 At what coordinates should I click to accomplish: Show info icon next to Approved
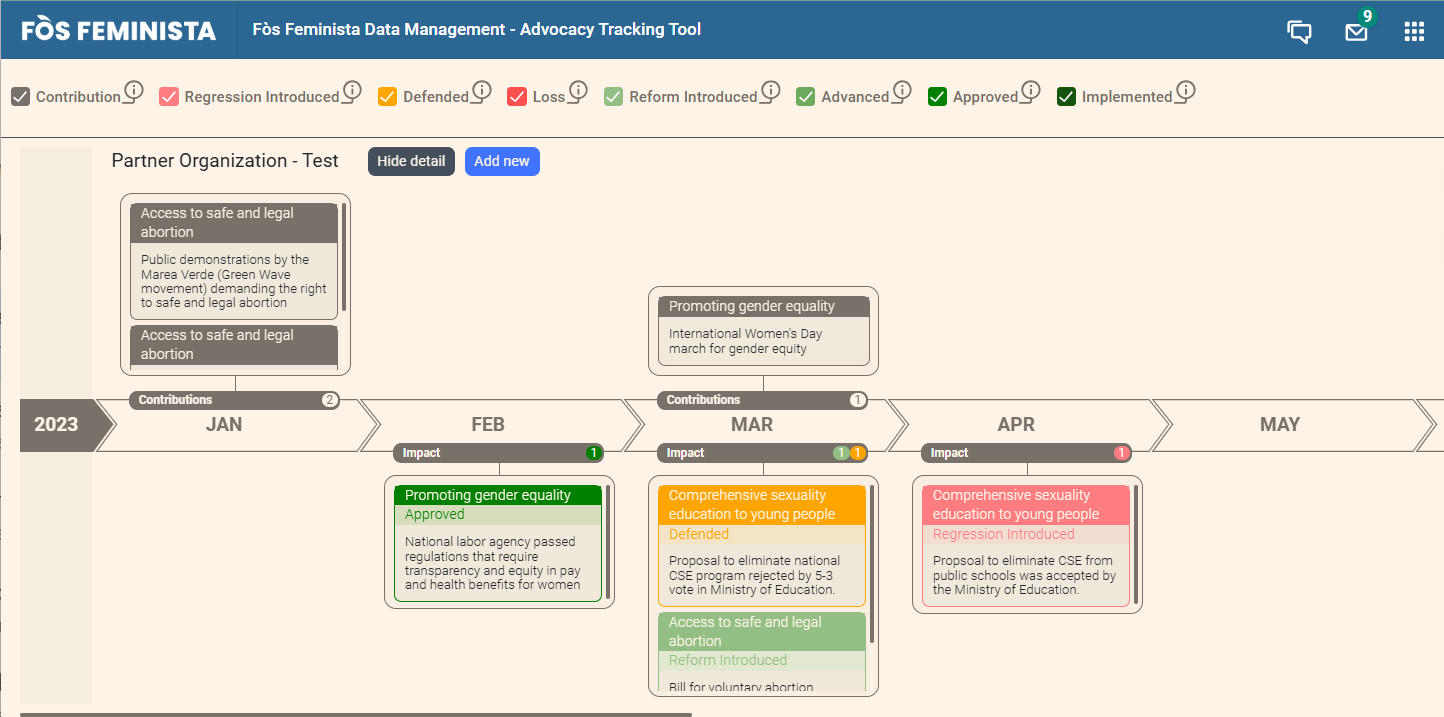point(1030,92)
